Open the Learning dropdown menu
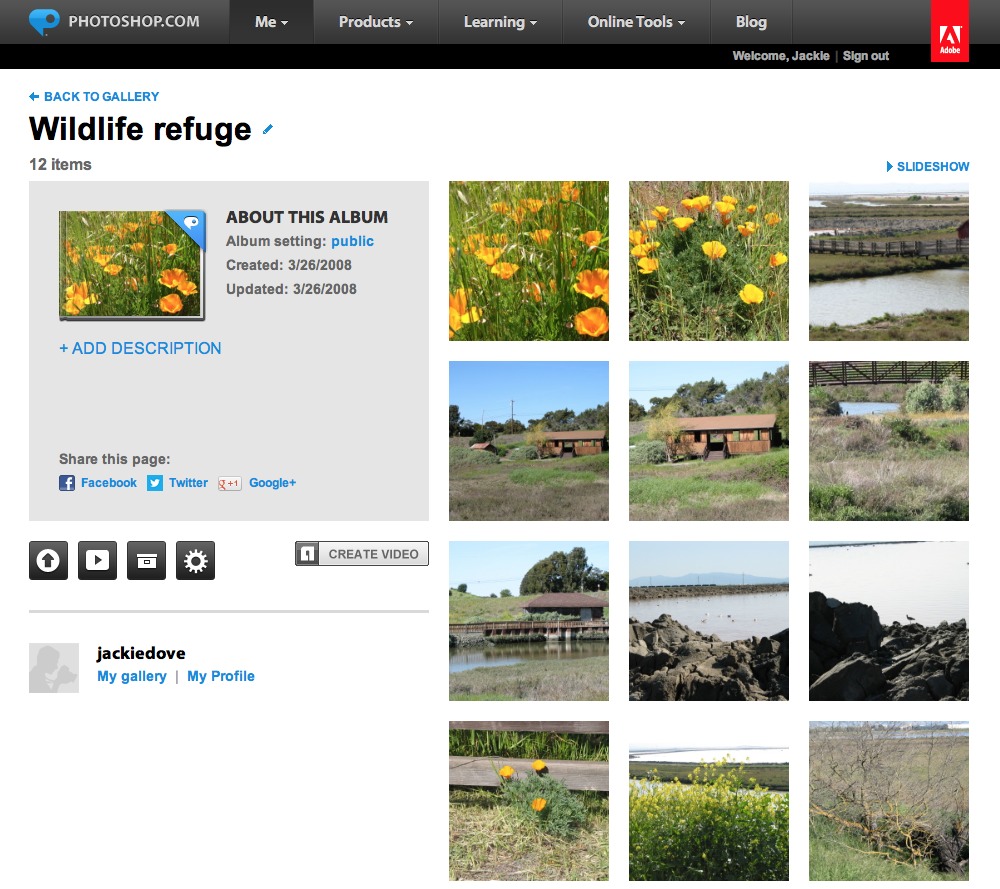Image resolution: width=1000 pixels, height=889 pixels. tap(500, 22)
